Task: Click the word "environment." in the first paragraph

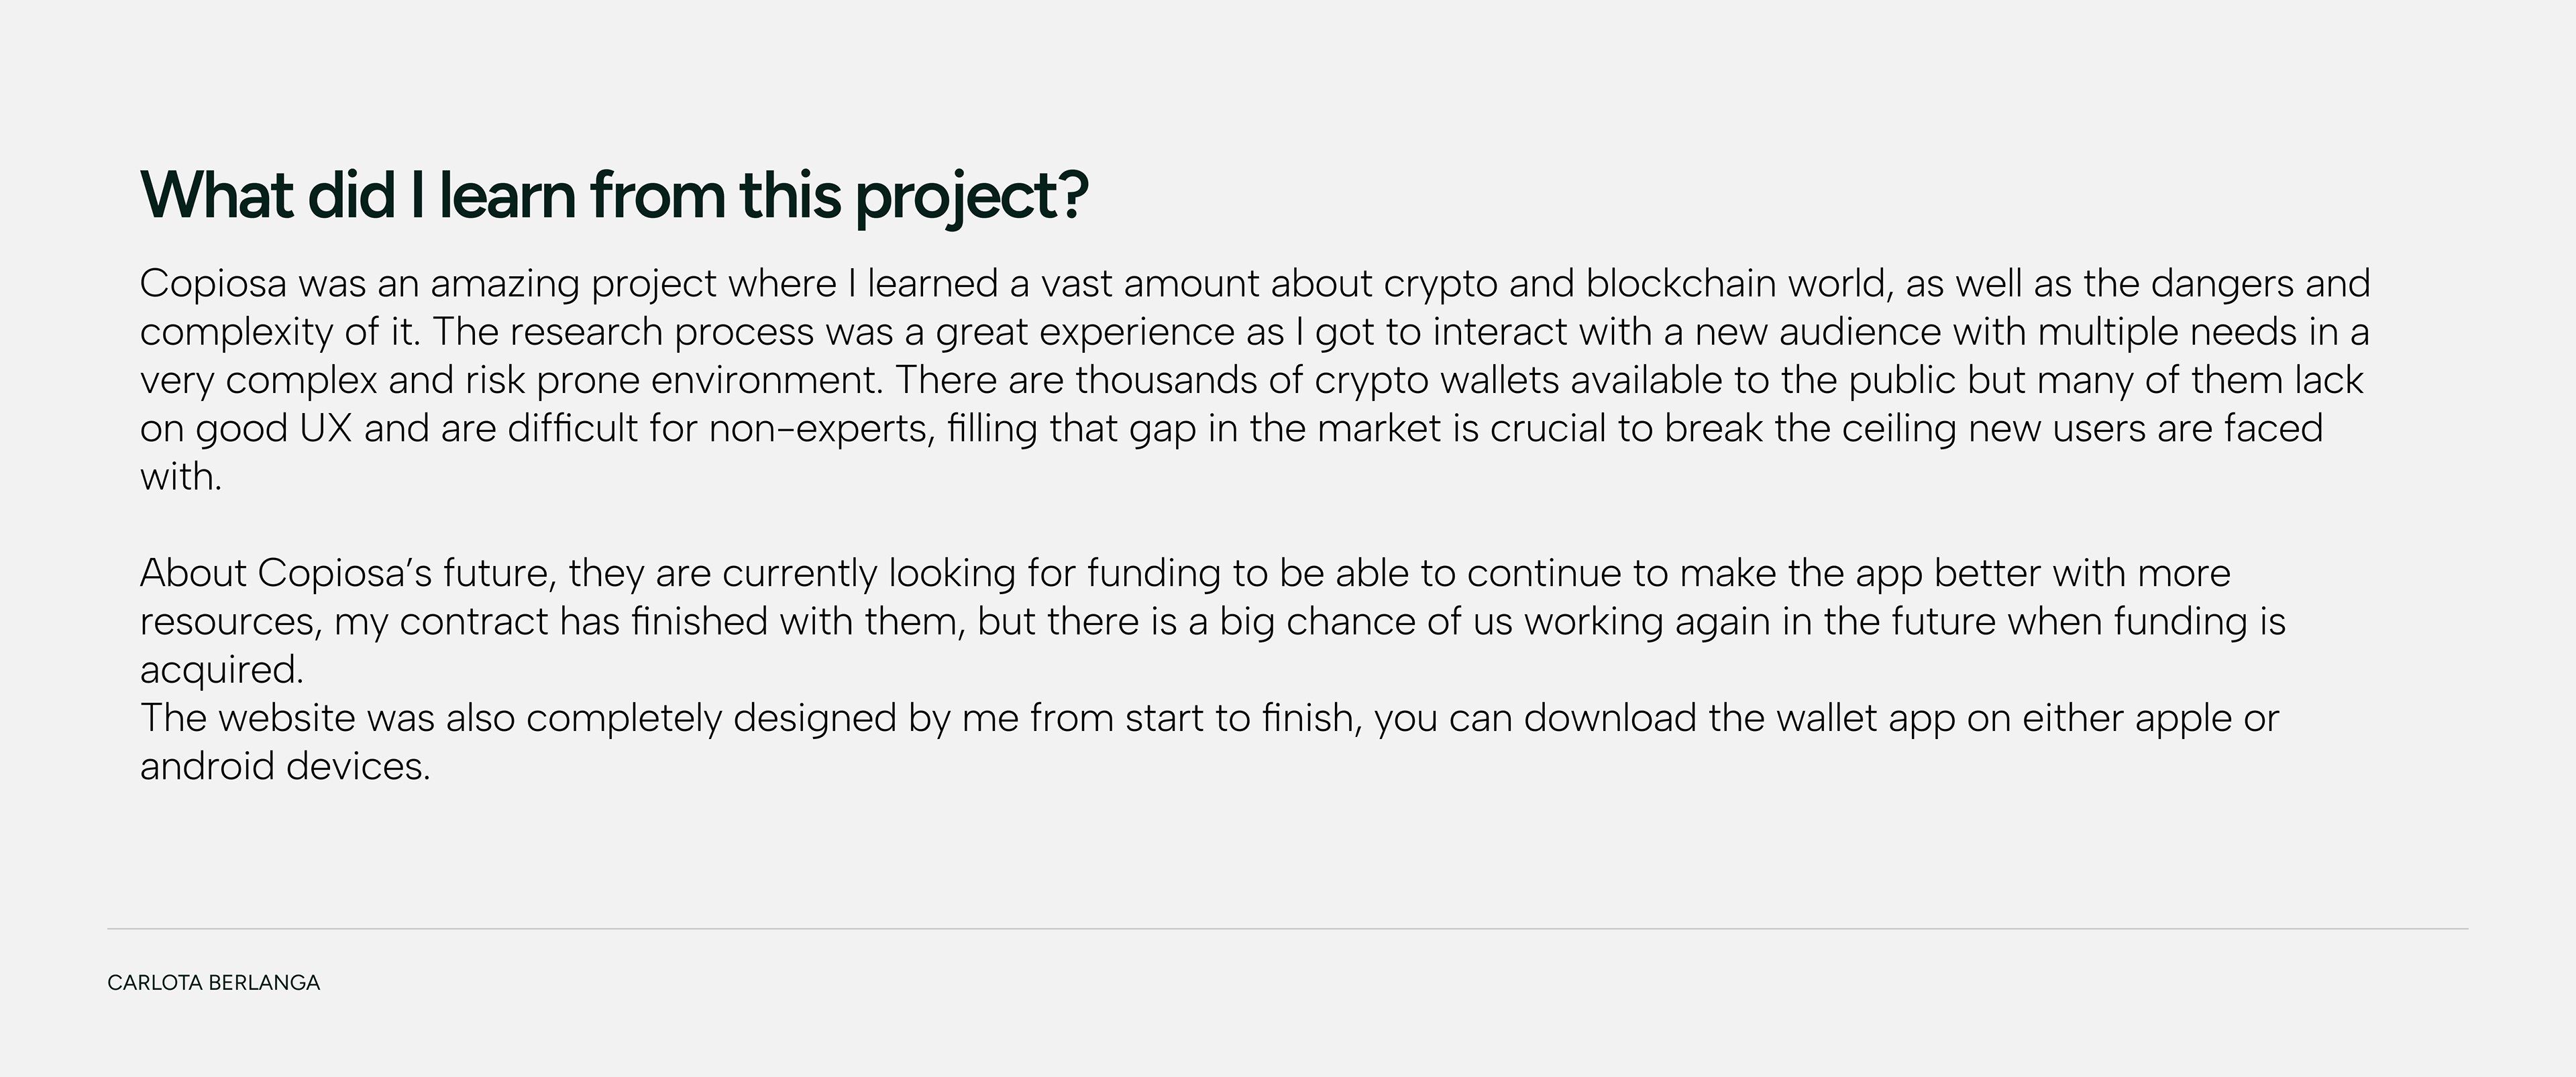Action: [767, 380]
